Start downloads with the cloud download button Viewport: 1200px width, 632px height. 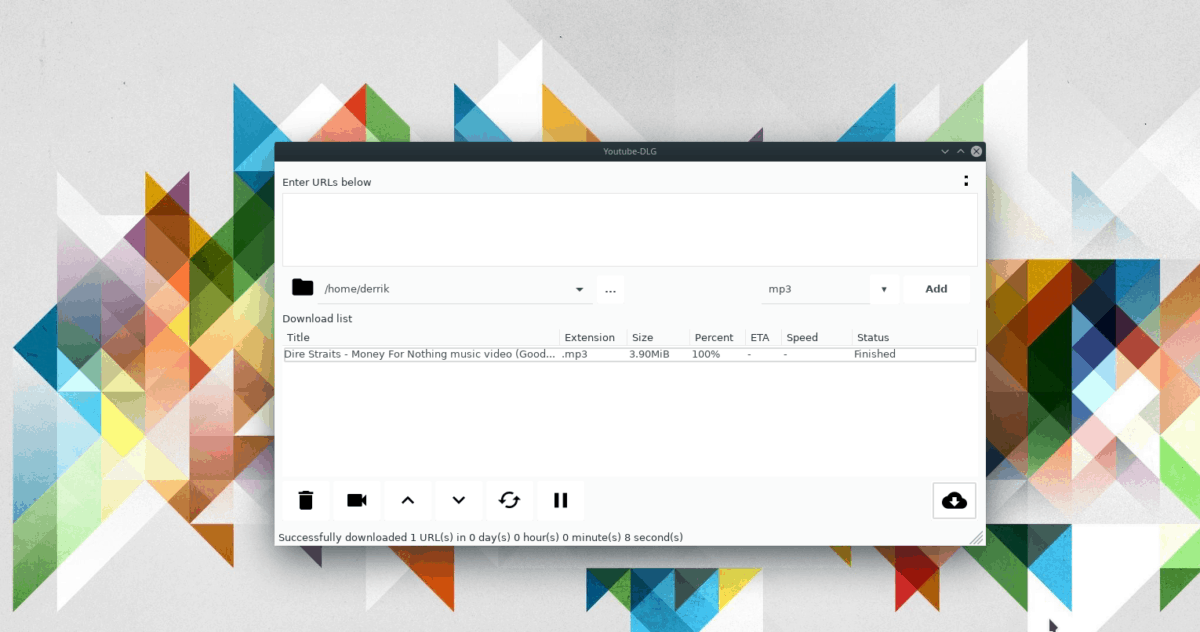pyautogui.click(x=954, y=500)
